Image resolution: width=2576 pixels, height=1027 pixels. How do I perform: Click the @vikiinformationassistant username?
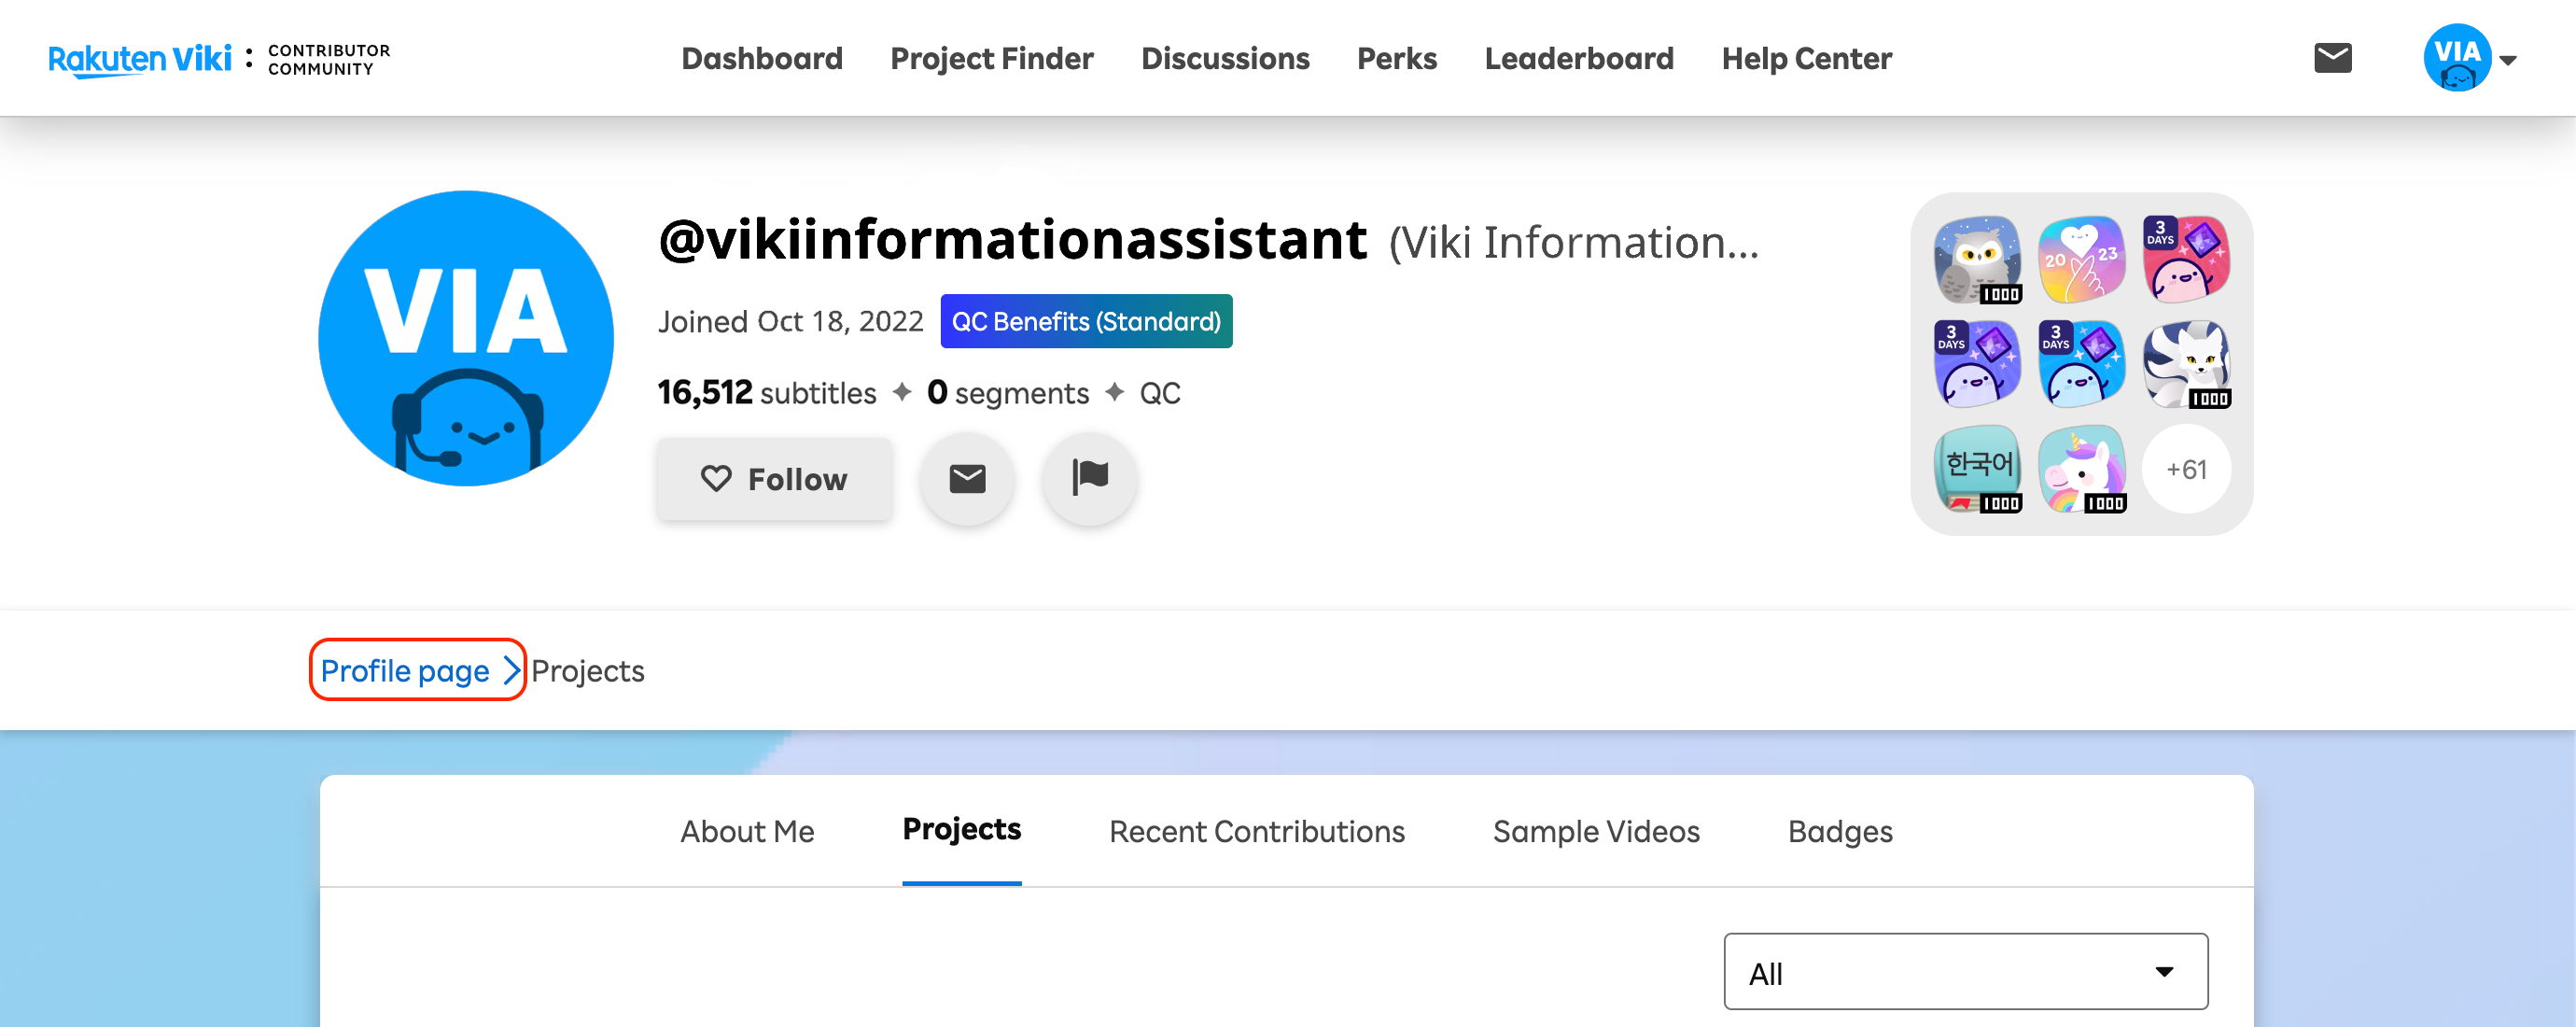tap(1012, 240)
